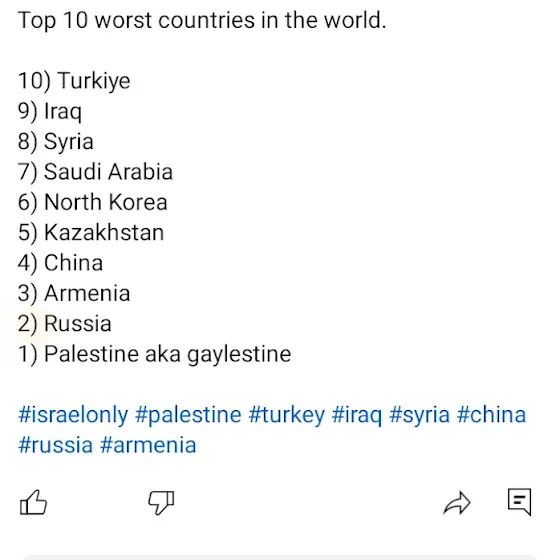Viewport: 560px width, 560px height.
Task: Click the '5) Kazakhstan' line in the post
Action: coord(91,232)
